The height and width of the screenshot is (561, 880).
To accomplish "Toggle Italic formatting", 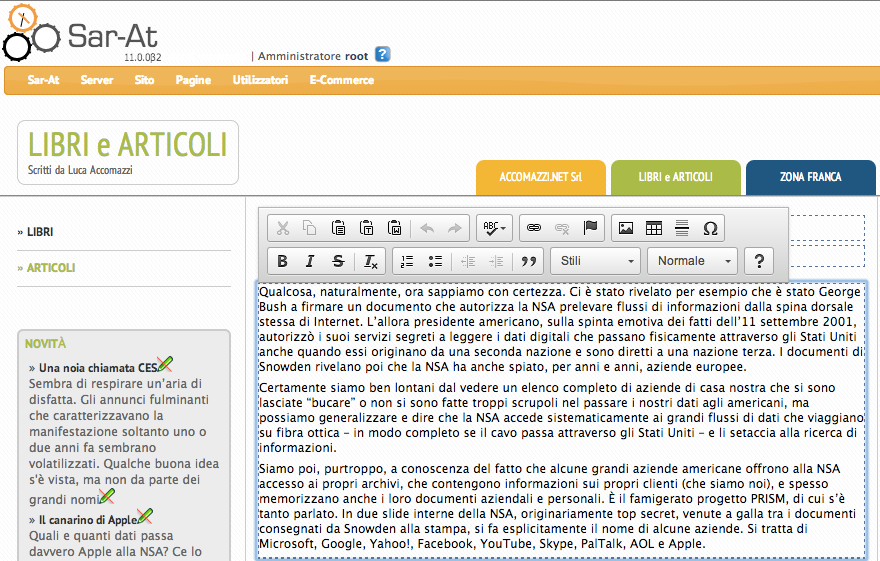I will pos(310,261).
